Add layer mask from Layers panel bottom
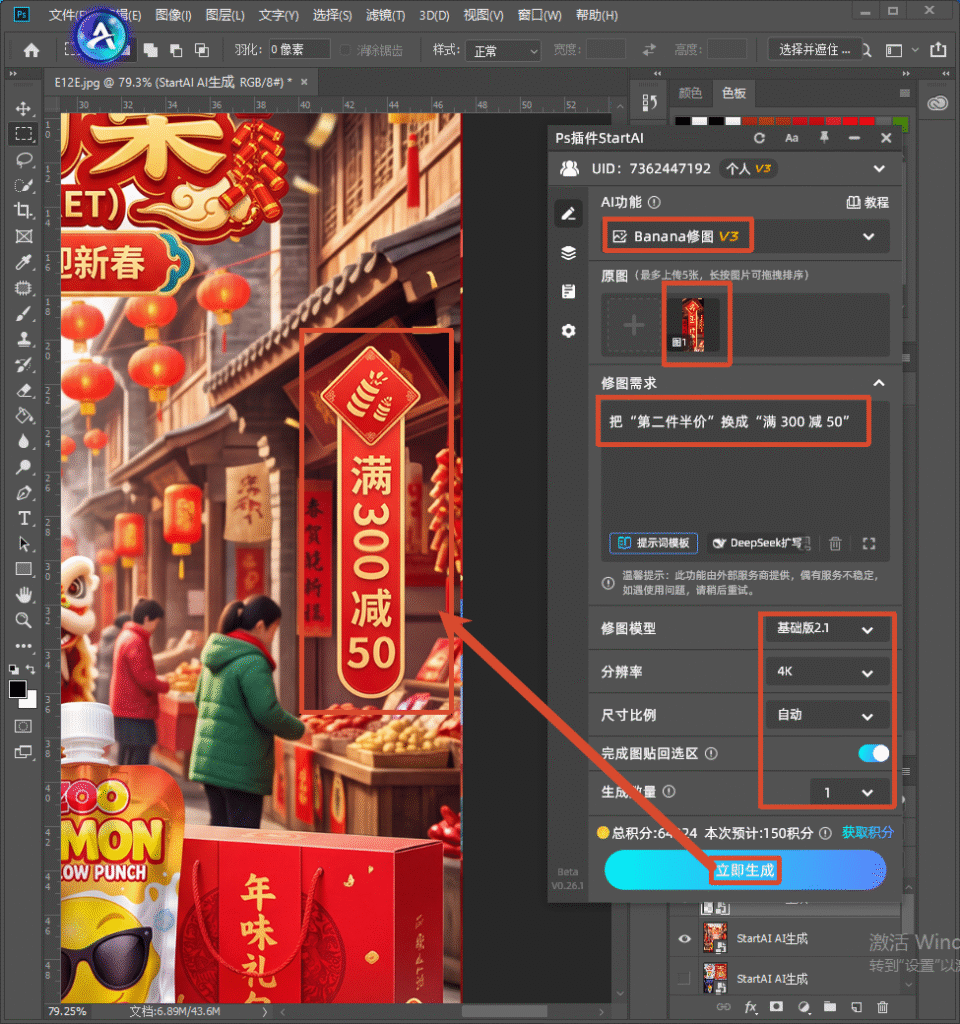Image resolution: width=960 pixels, height=1024 pixels. (776, 1007)
